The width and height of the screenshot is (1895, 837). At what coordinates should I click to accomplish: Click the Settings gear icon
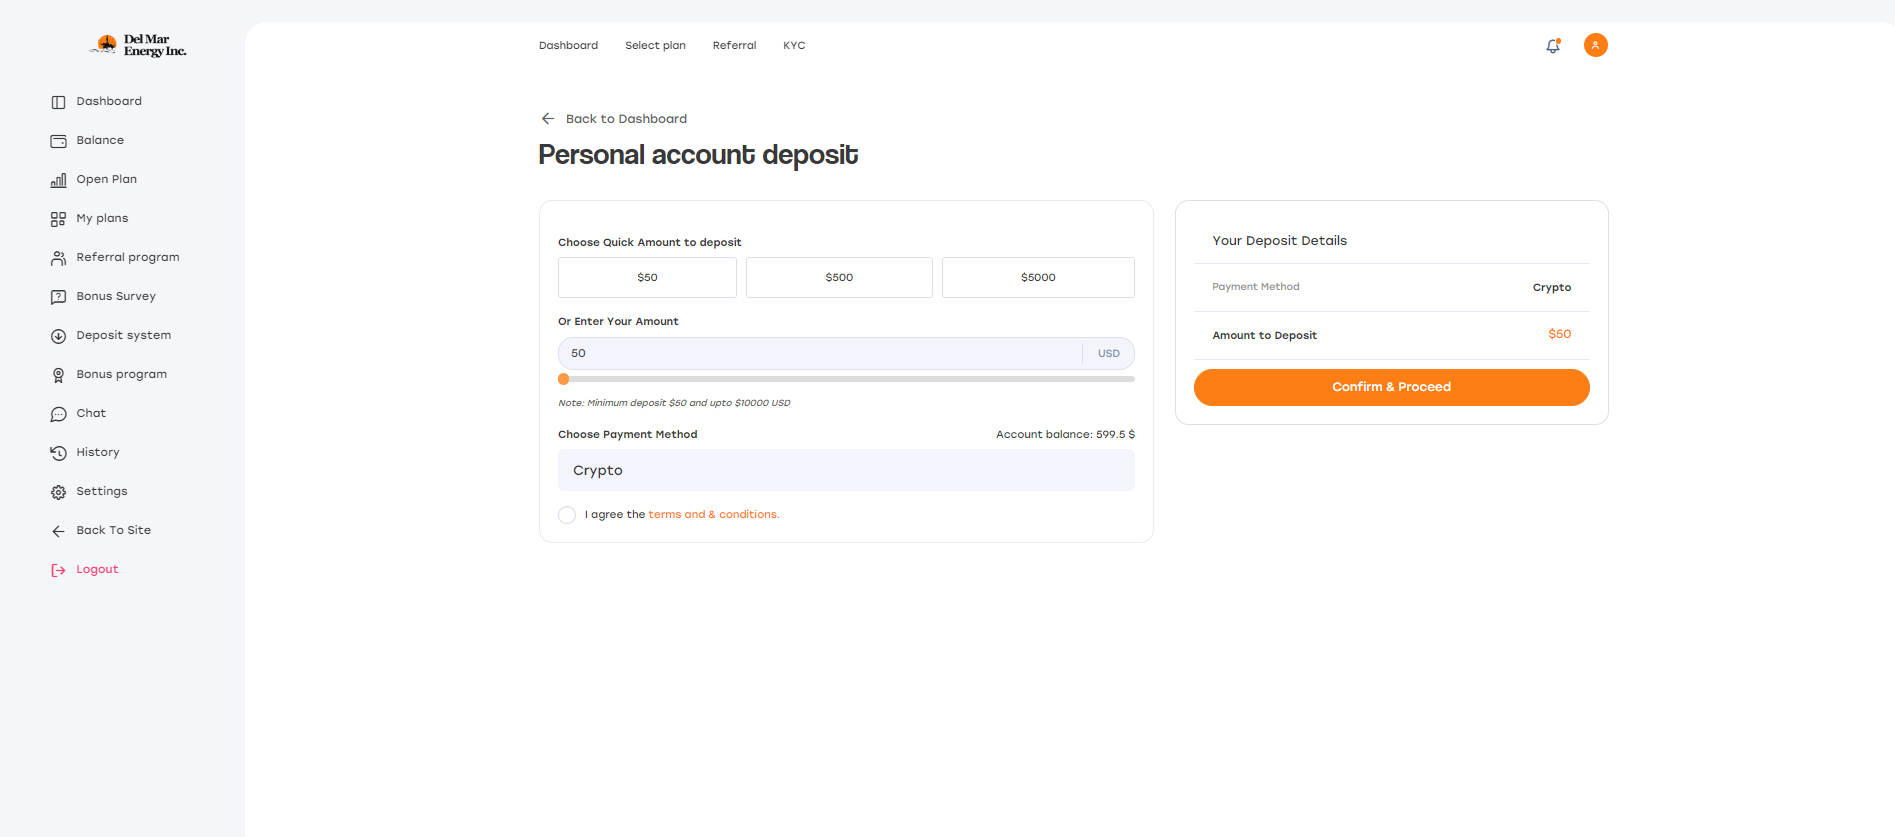click(58, 492)
